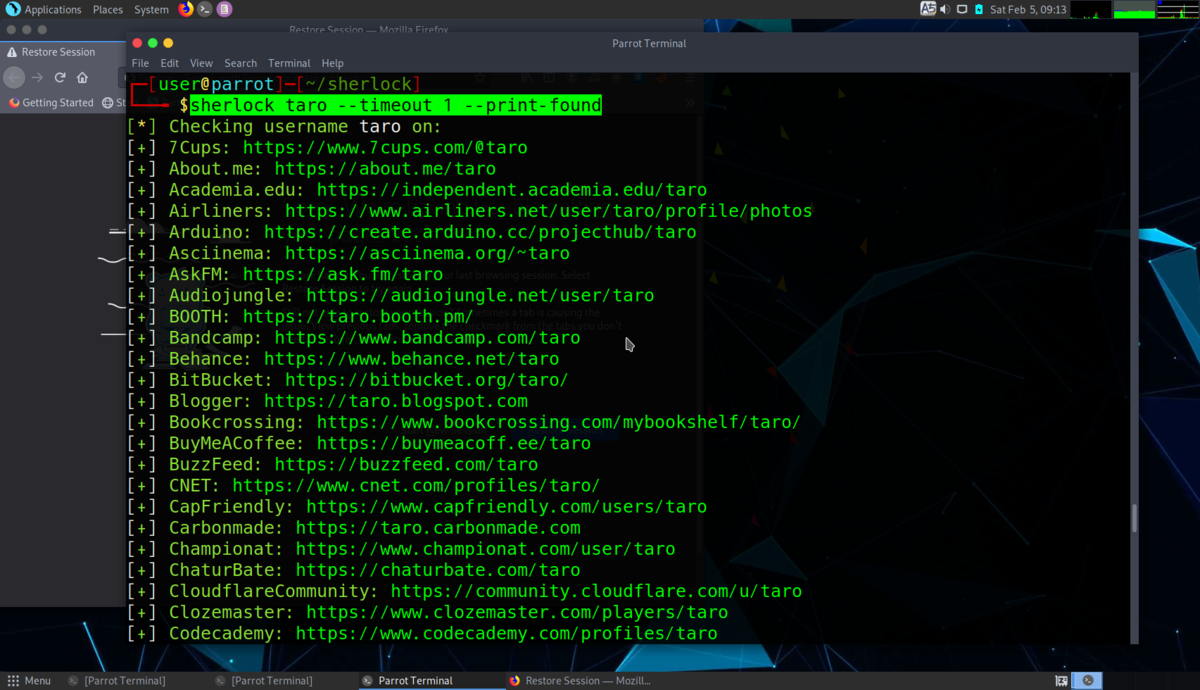Open the terminal Edit menu
Viewport: 1200px width, 690px height.
point(169,63)
